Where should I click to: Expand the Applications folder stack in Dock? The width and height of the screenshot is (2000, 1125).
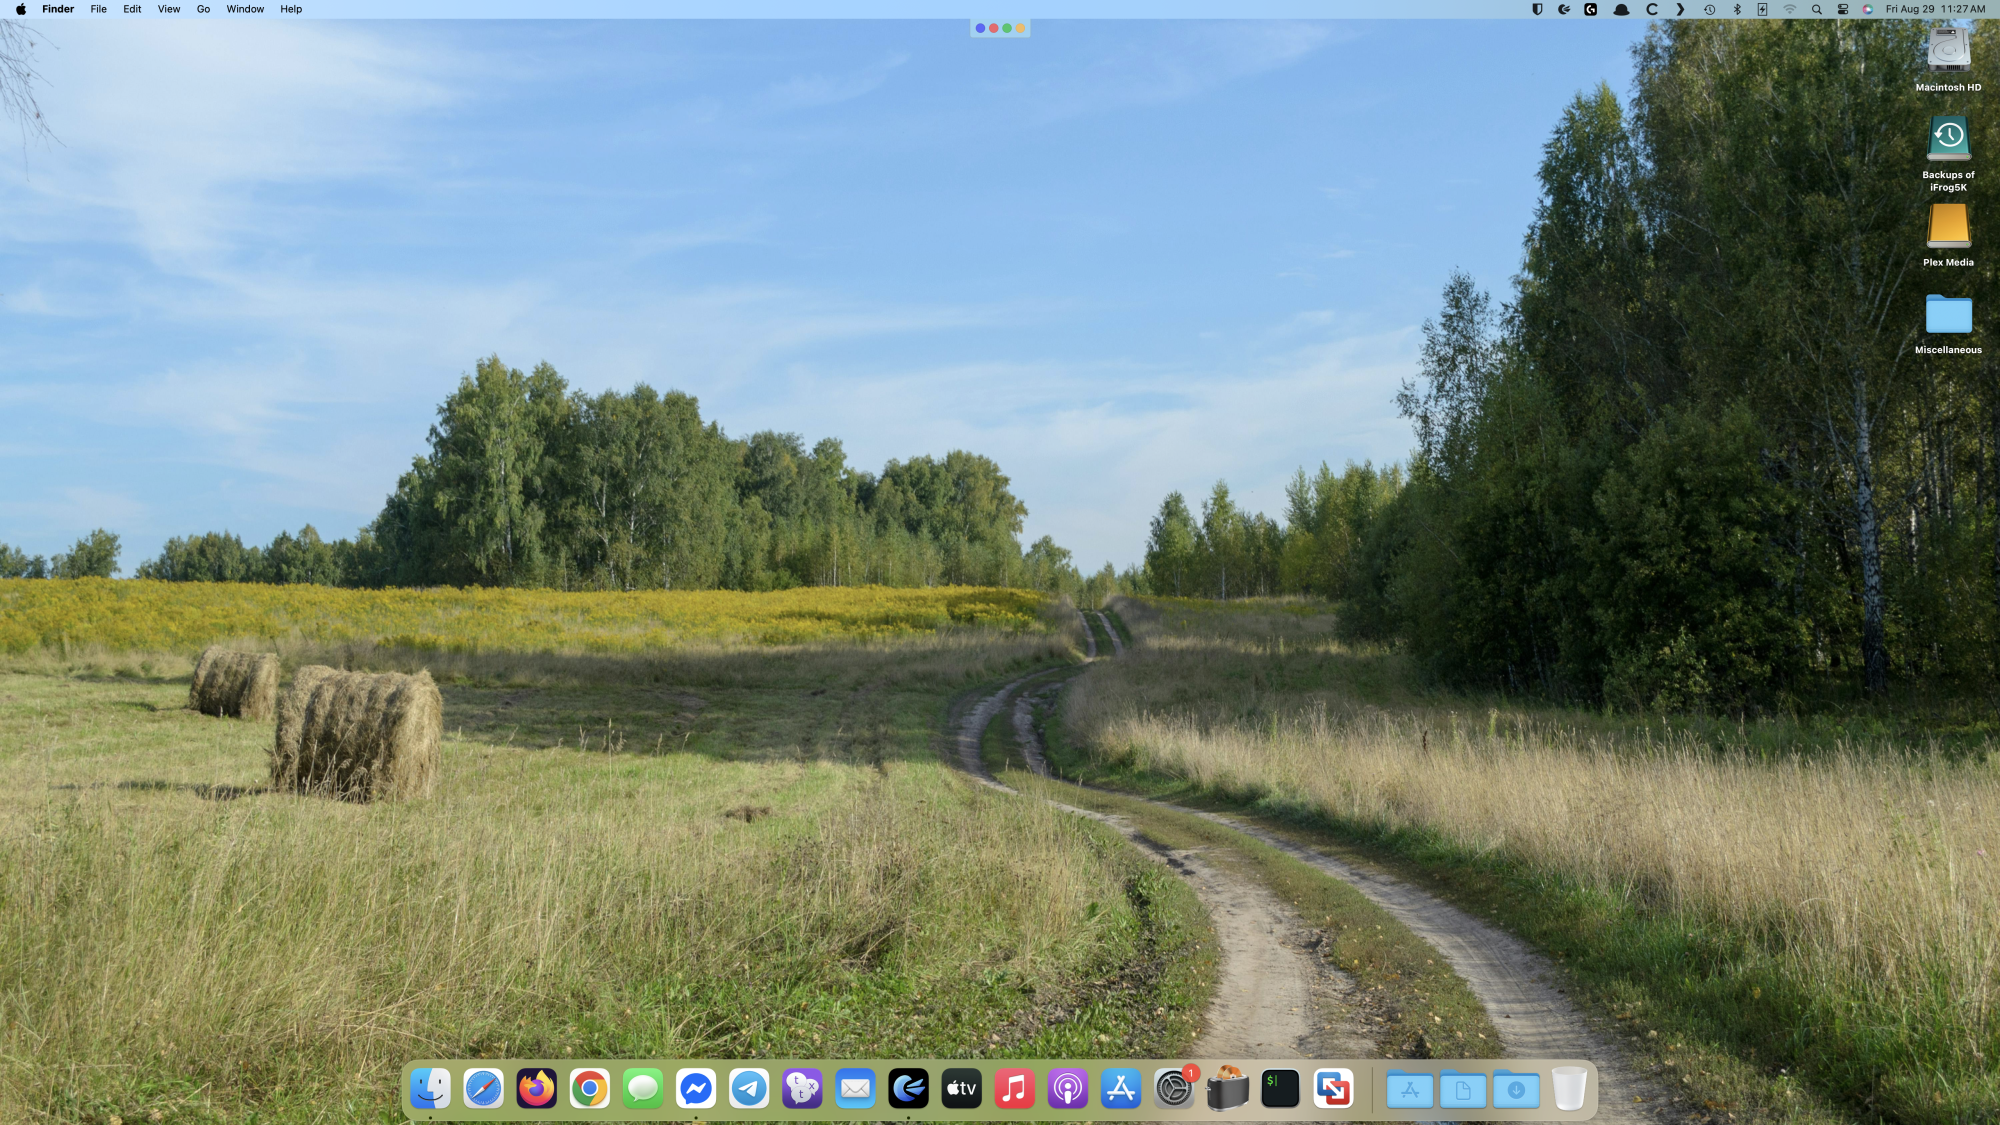click(x=1410, y=1089)
